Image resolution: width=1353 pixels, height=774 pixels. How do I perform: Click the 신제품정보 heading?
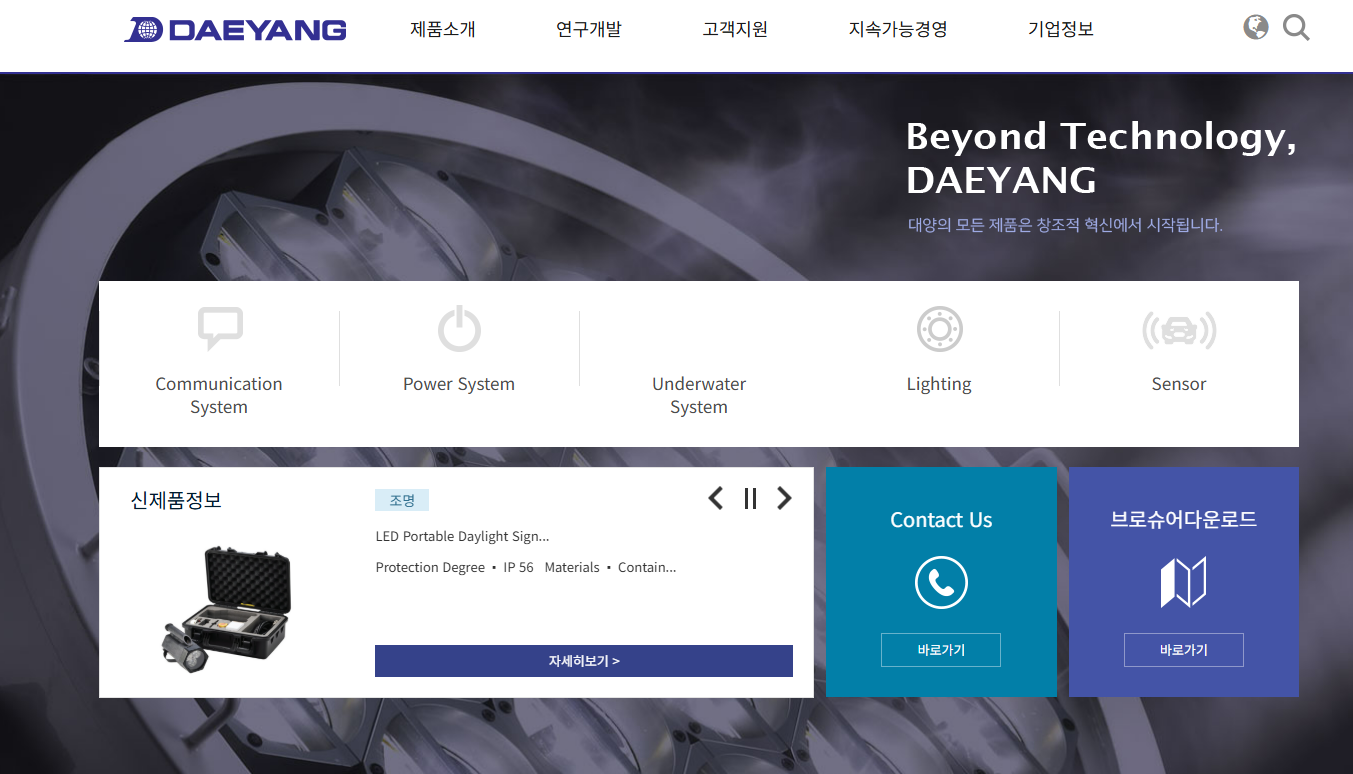coord(176,500)
